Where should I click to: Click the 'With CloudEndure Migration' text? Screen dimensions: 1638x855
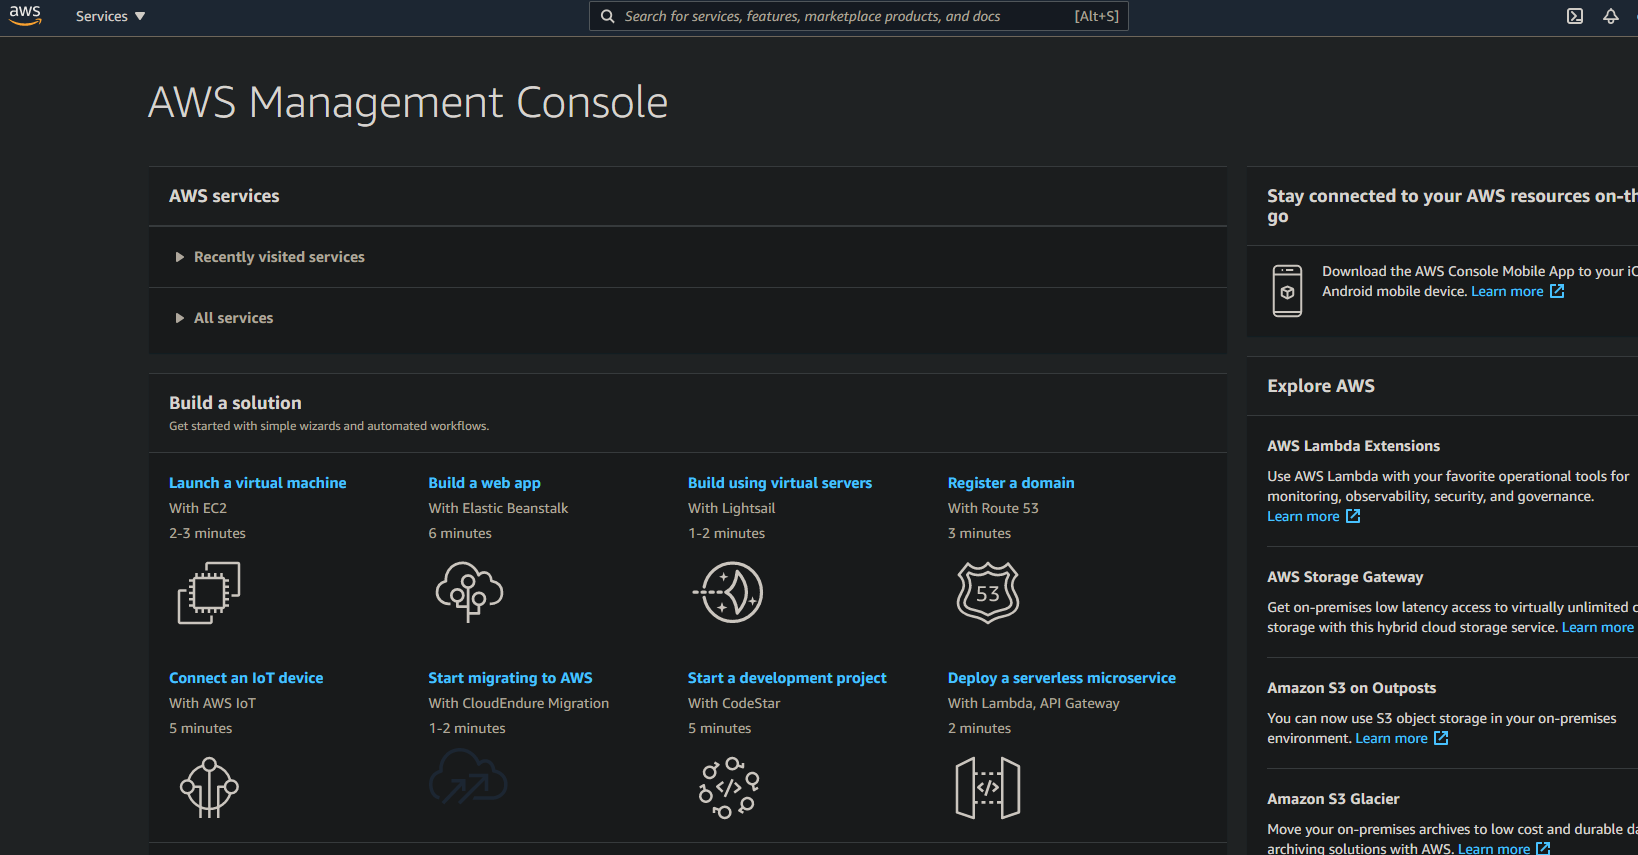pos(519,703)
